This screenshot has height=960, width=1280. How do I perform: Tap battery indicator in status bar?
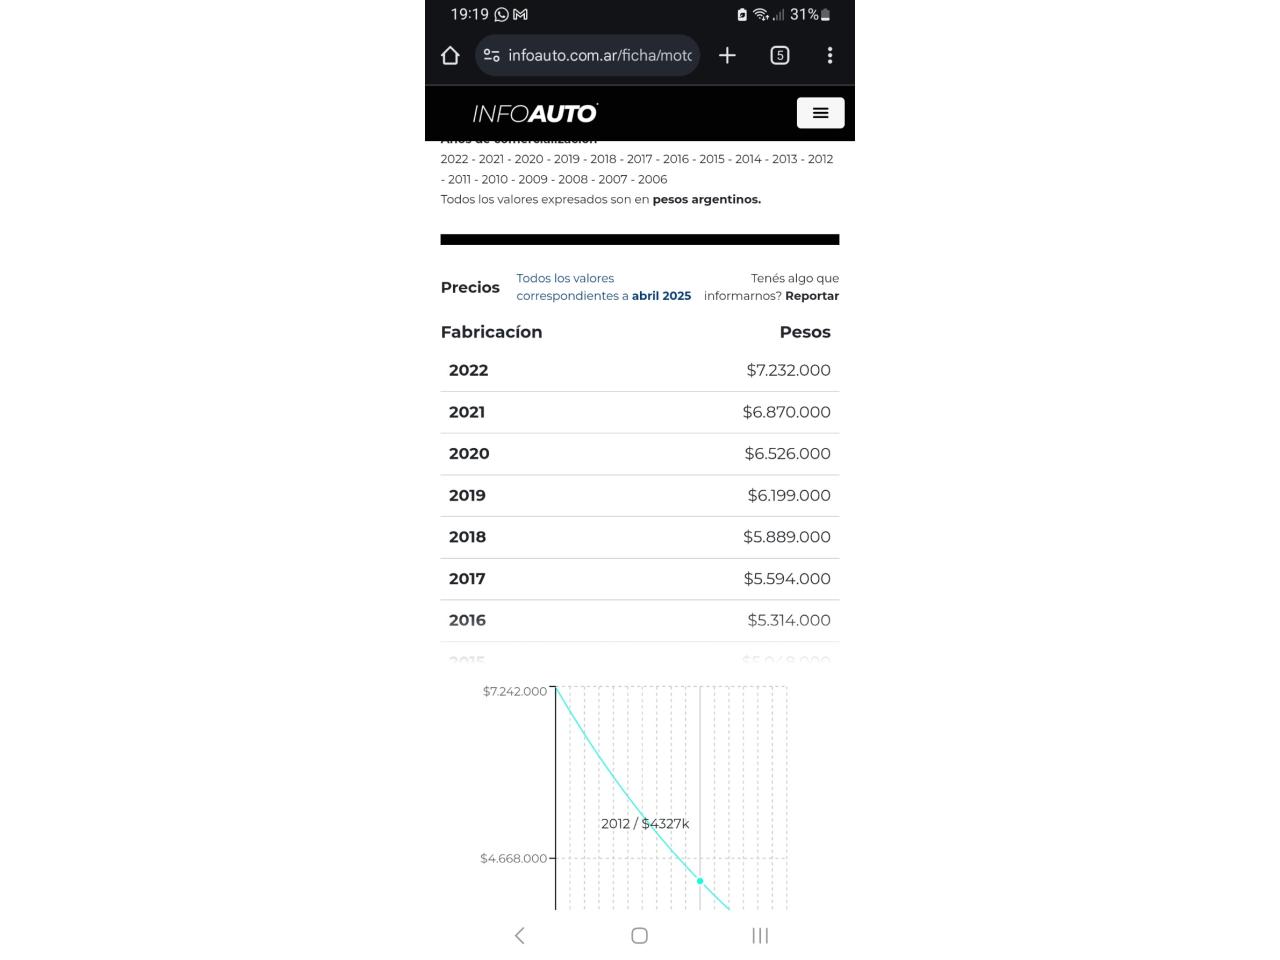coord(825,15)
